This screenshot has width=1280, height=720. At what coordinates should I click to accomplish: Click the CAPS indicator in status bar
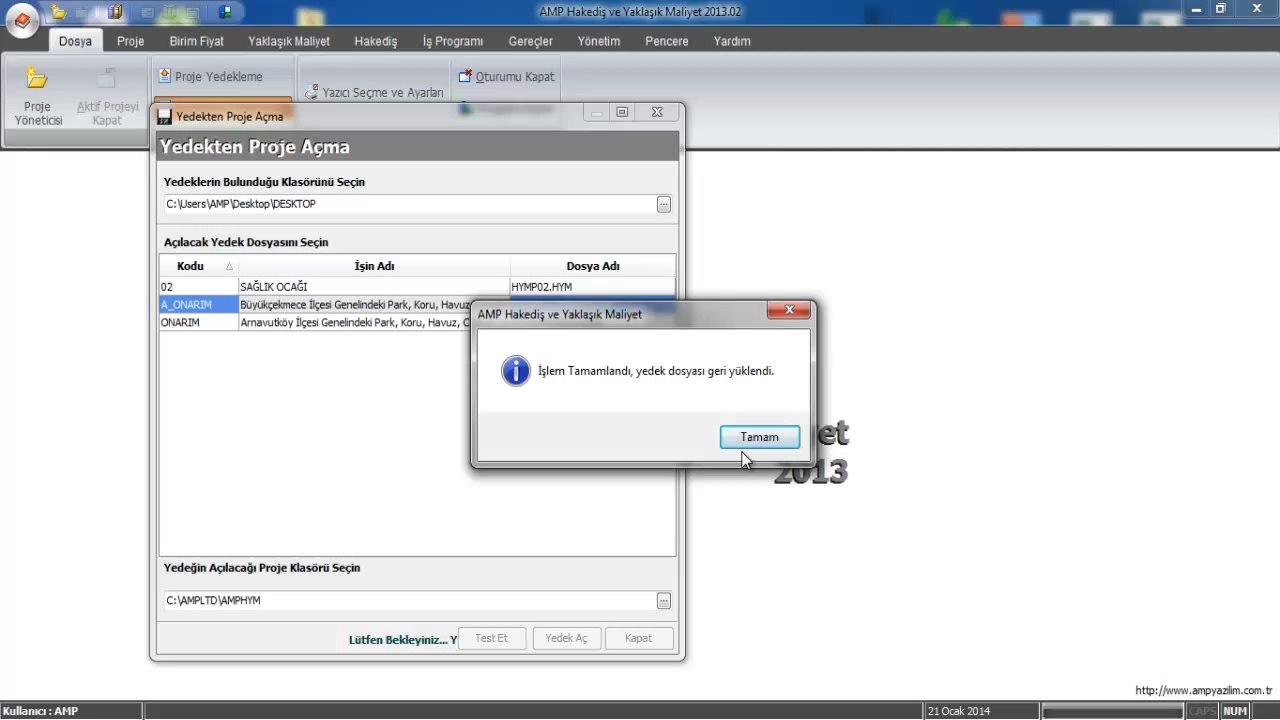1203,711
